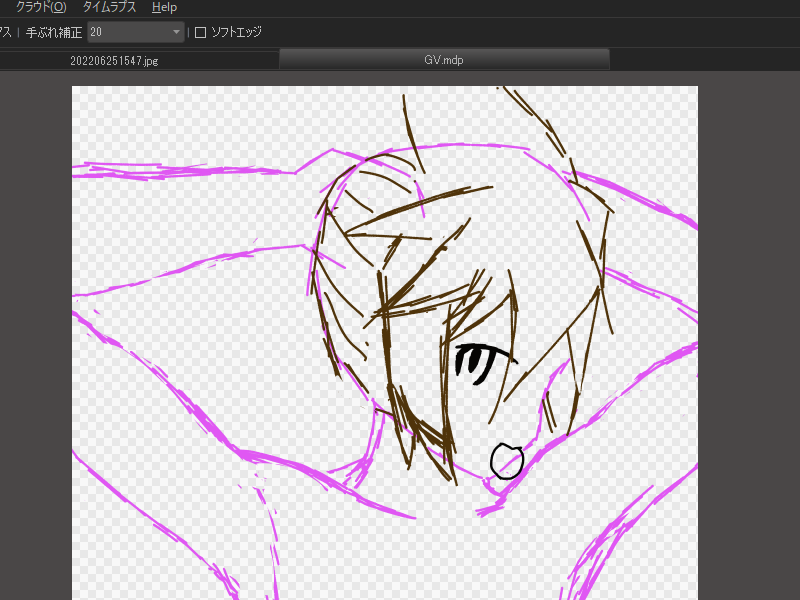Open the タイムラプス menu
The image size is (800, 600).
(x=109, y=7)
